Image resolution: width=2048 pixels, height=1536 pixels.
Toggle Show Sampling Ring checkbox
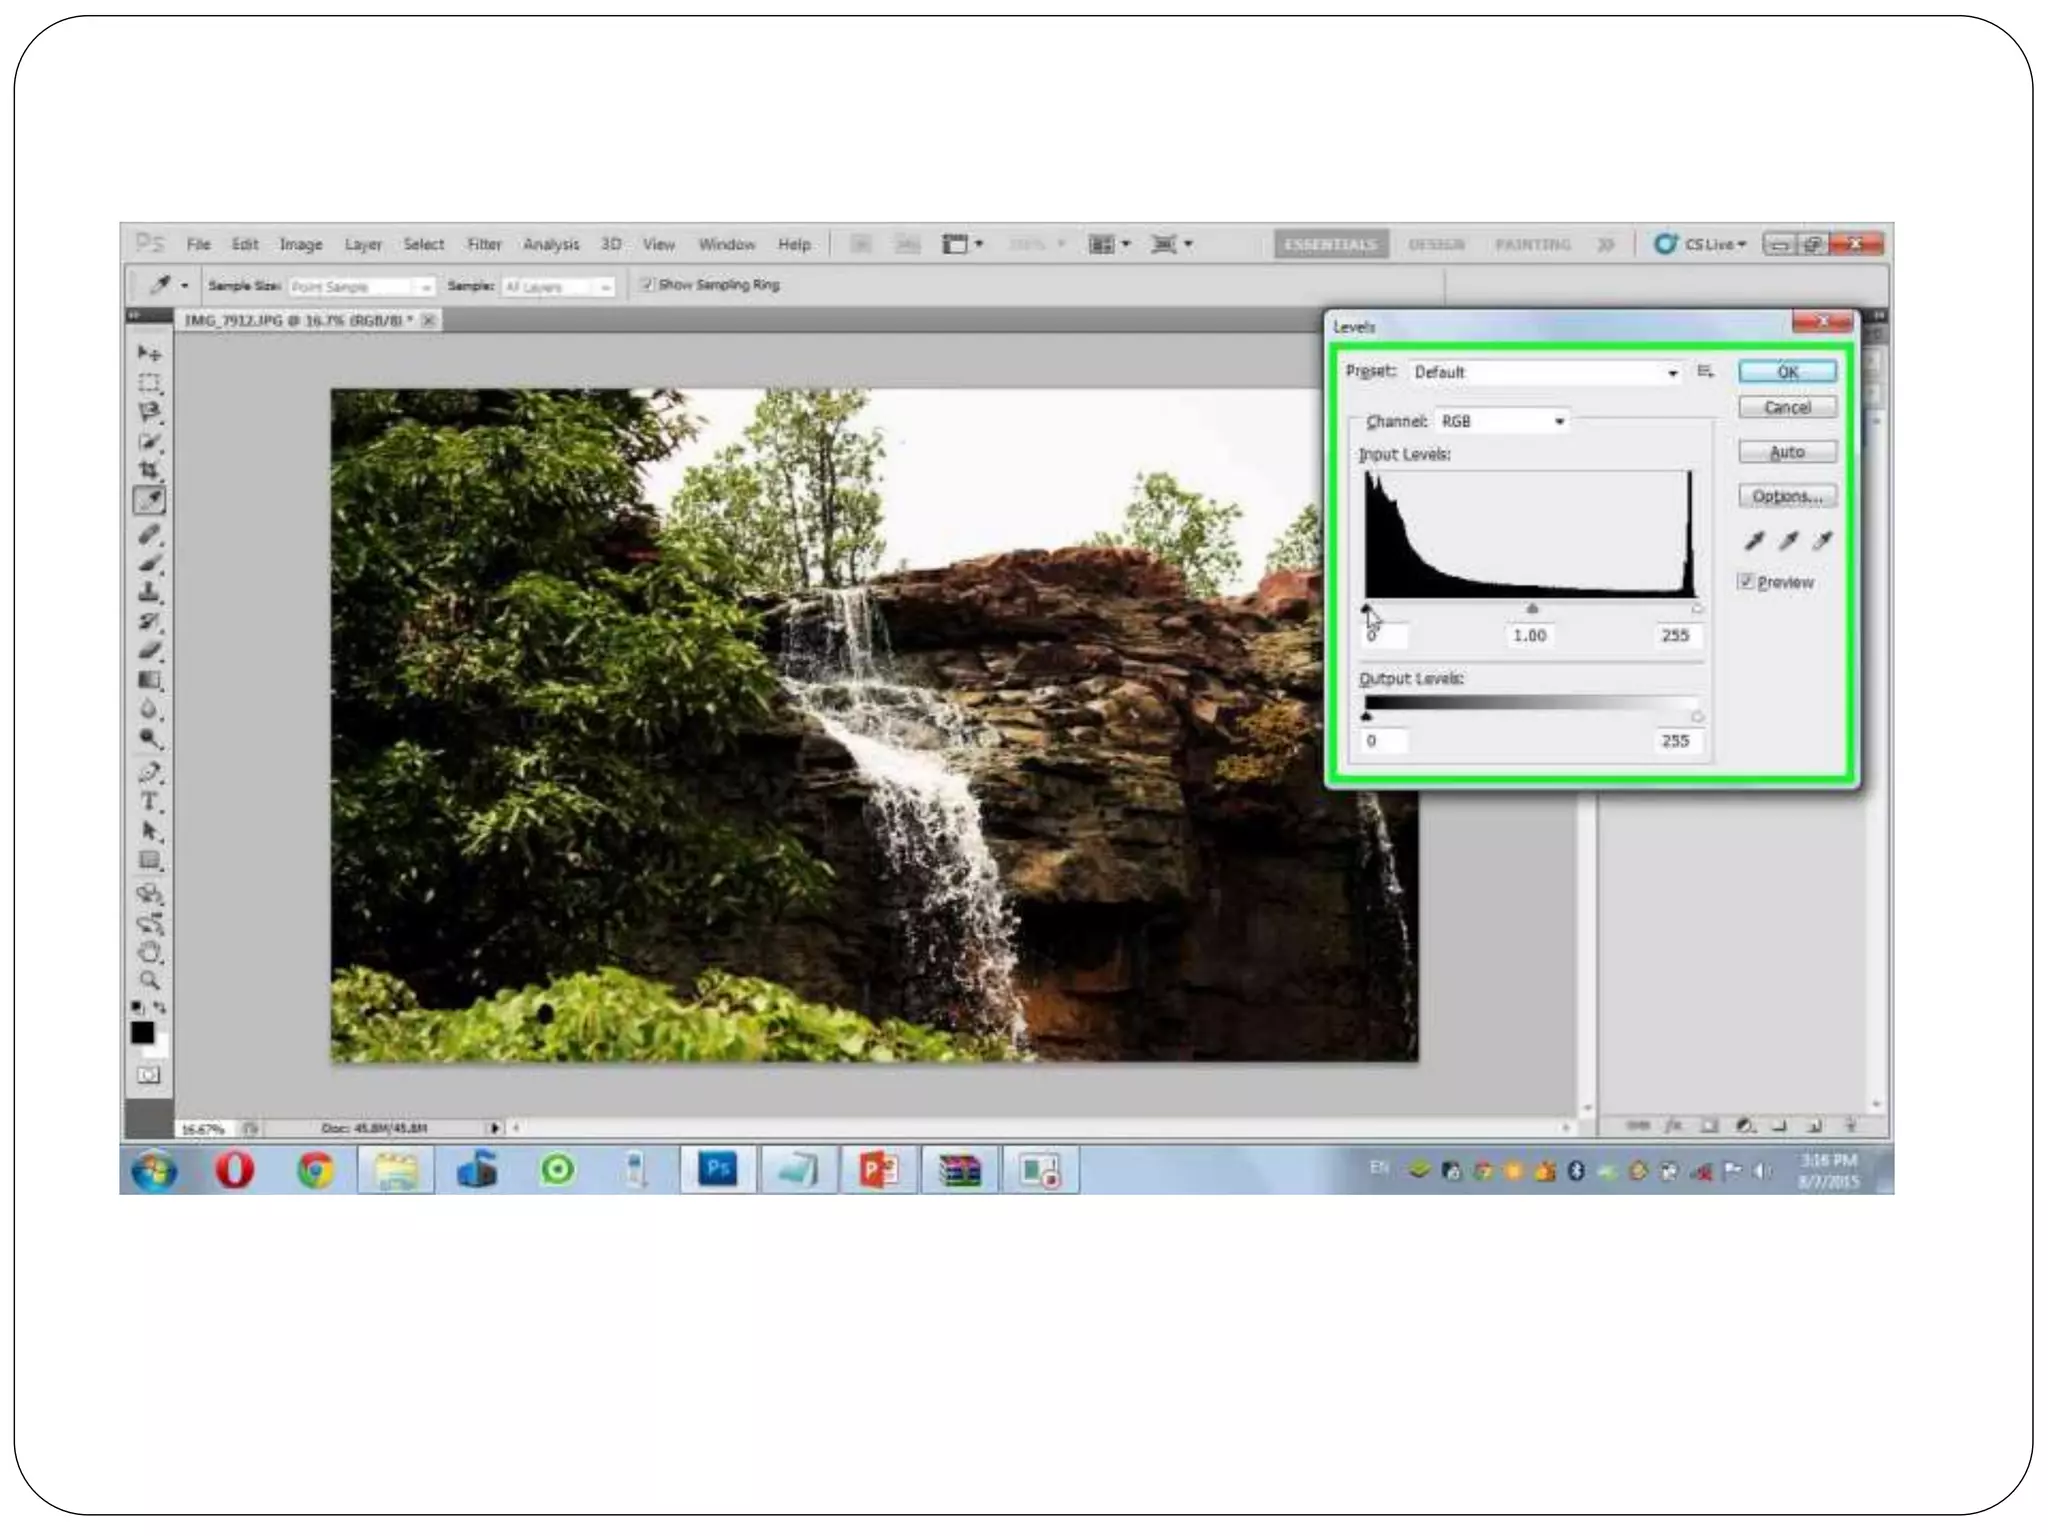647,285
